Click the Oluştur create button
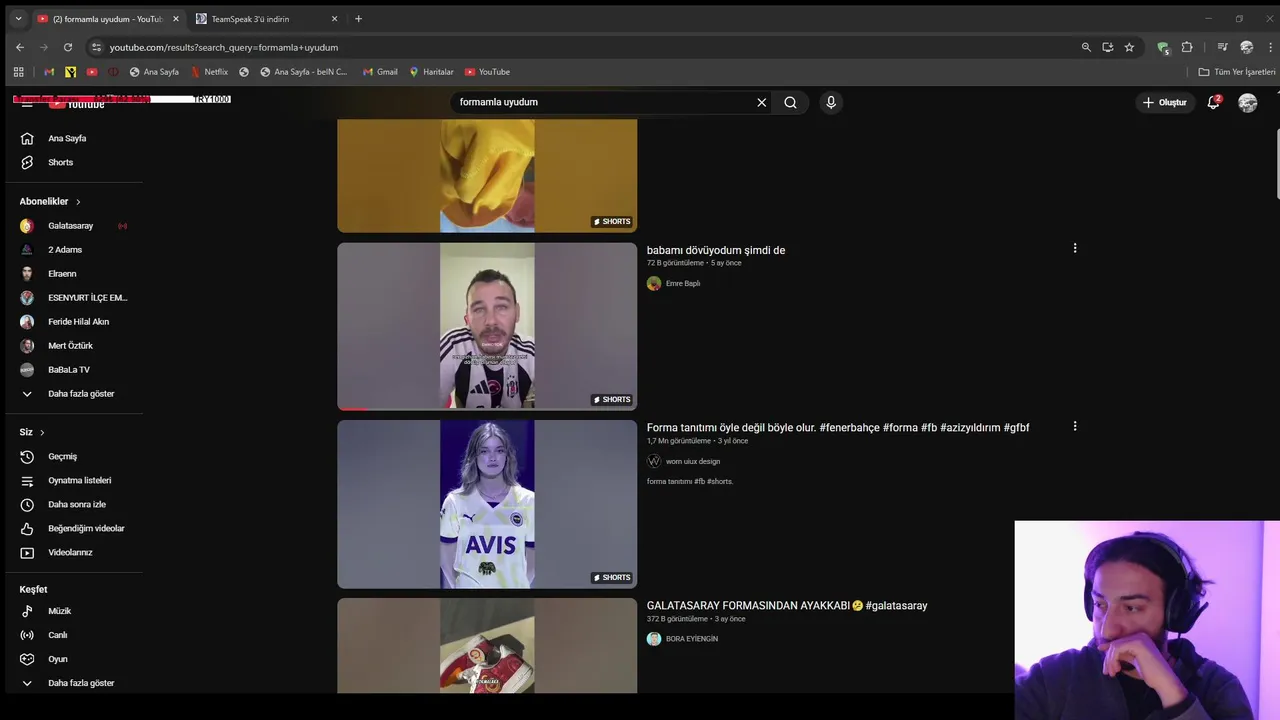The width and height of the screenshot is (1280, 720). [1165, 102]
